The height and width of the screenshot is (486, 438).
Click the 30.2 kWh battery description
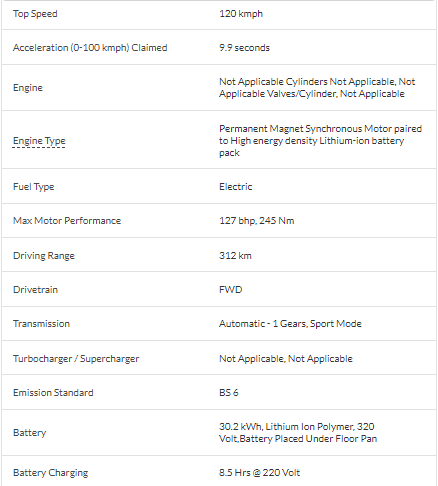tap(298, 433)
